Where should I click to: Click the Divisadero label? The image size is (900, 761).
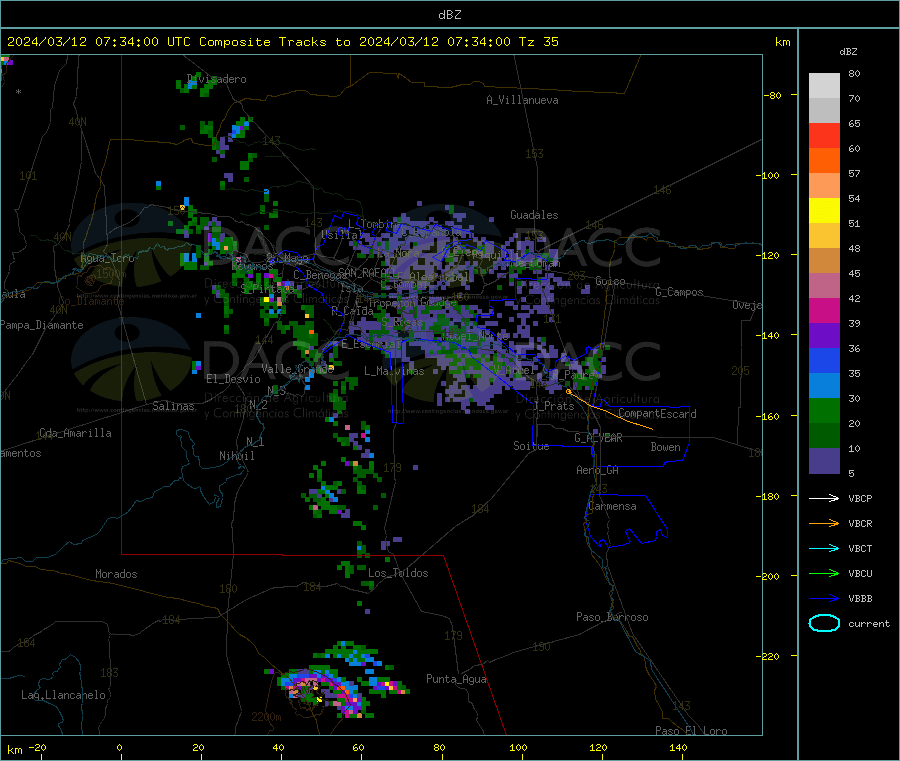216,79
